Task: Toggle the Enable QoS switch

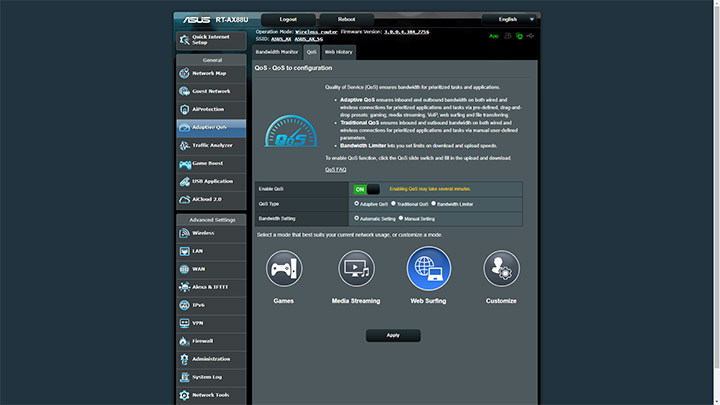Action: click(x=366, y=189)
